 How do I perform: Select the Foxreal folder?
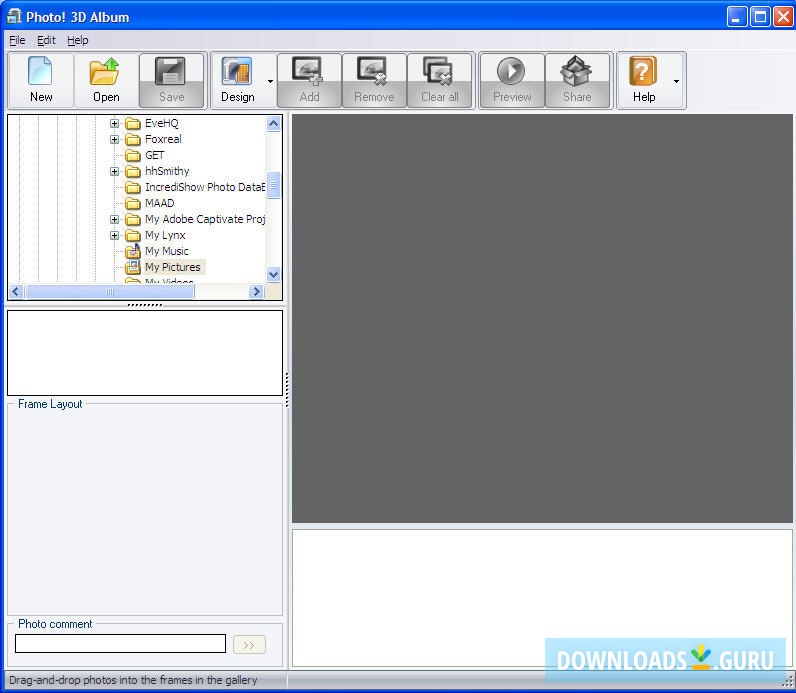tap(163, 139)
